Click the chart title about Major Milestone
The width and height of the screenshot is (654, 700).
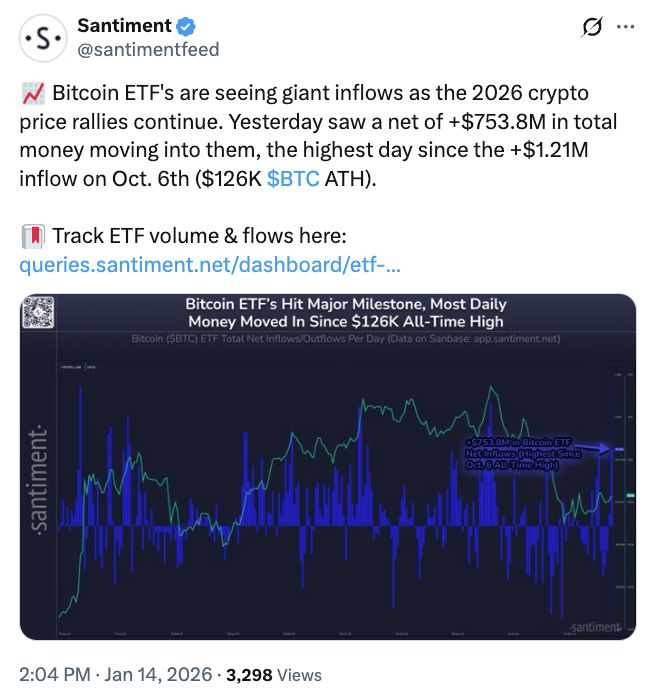click(x=345, y=312)
